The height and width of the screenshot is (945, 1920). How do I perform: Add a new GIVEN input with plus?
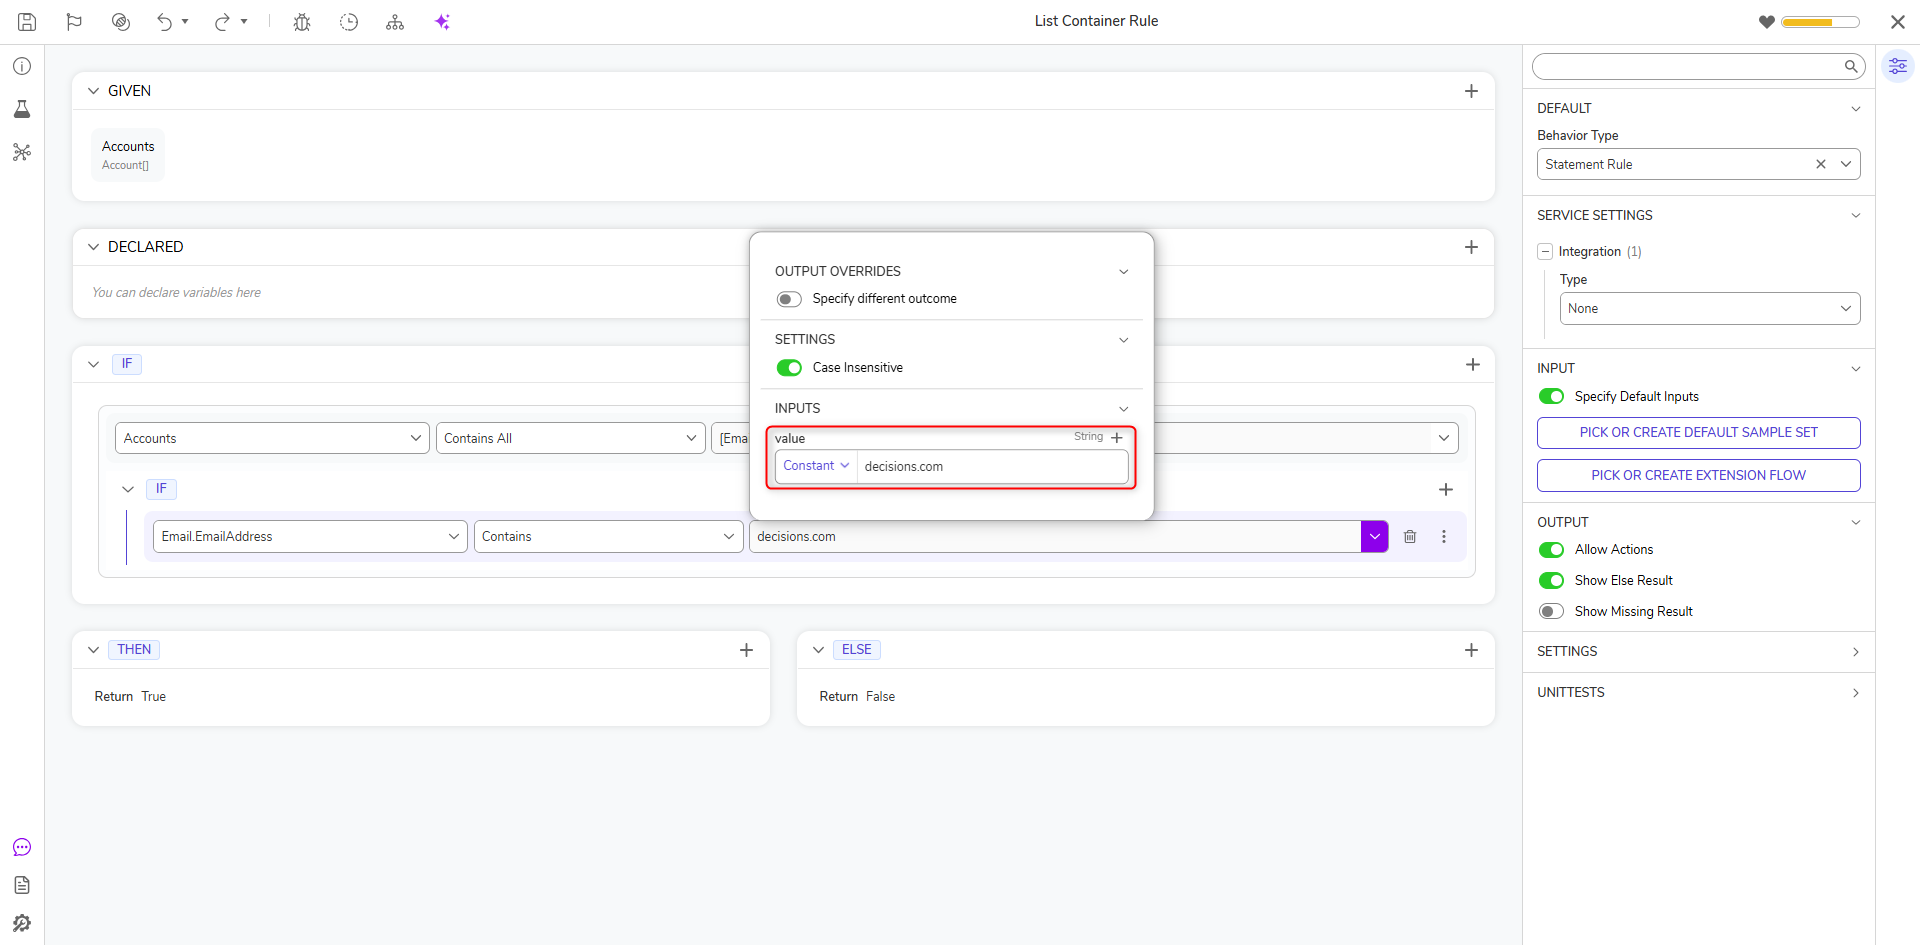point(1471,91)
